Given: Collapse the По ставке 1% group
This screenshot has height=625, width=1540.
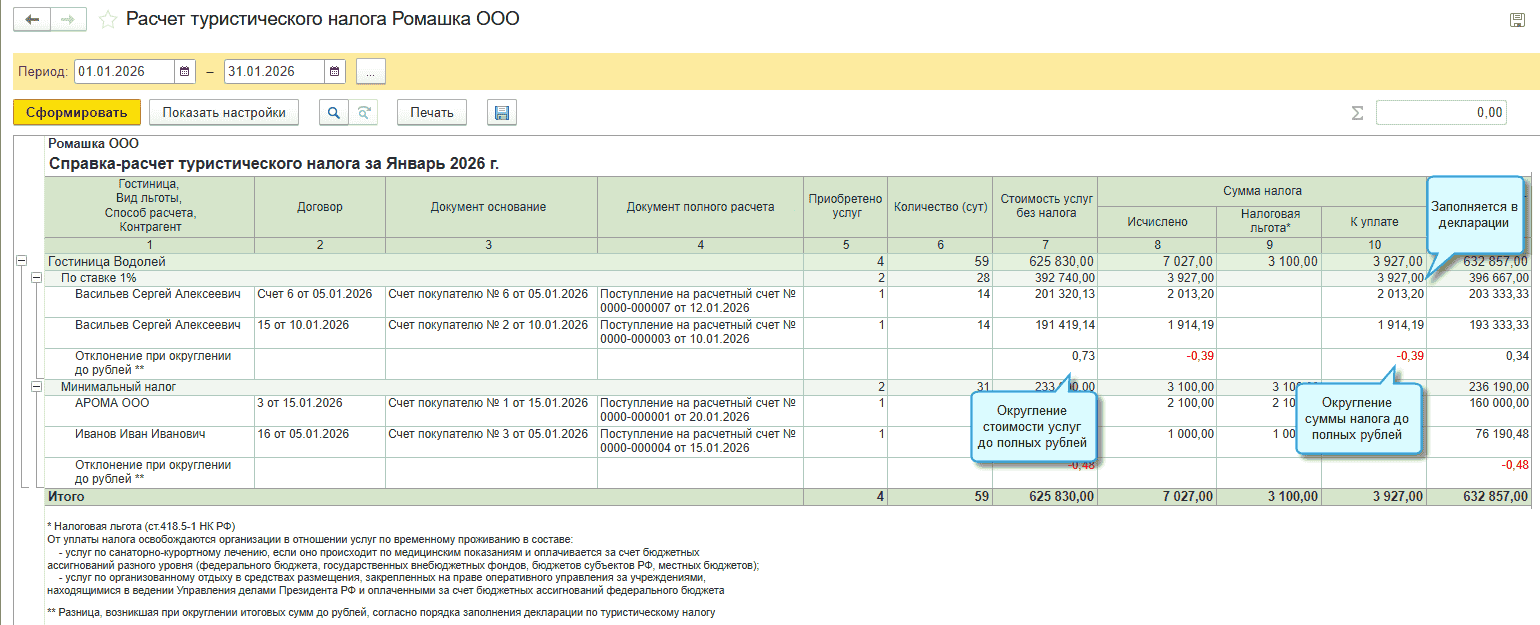Looking at the screenshot, I should 35,277.
